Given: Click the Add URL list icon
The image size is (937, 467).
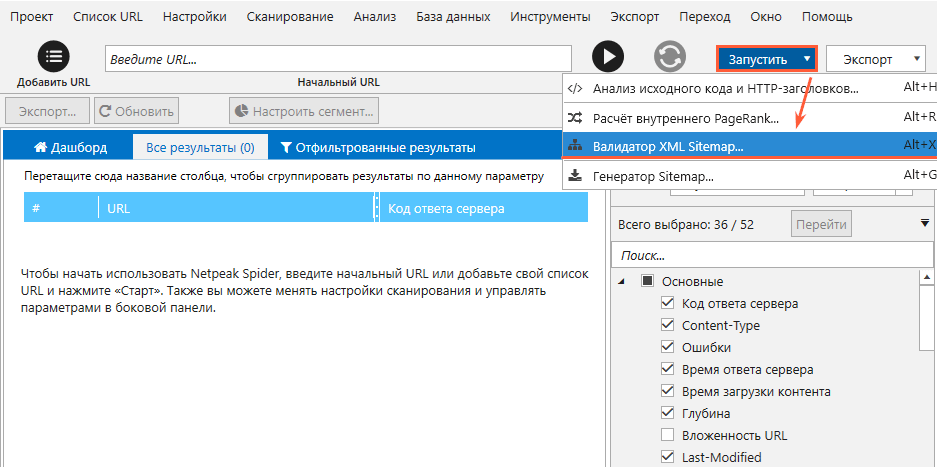Looking at the screenshot, I should pos(53,57).
